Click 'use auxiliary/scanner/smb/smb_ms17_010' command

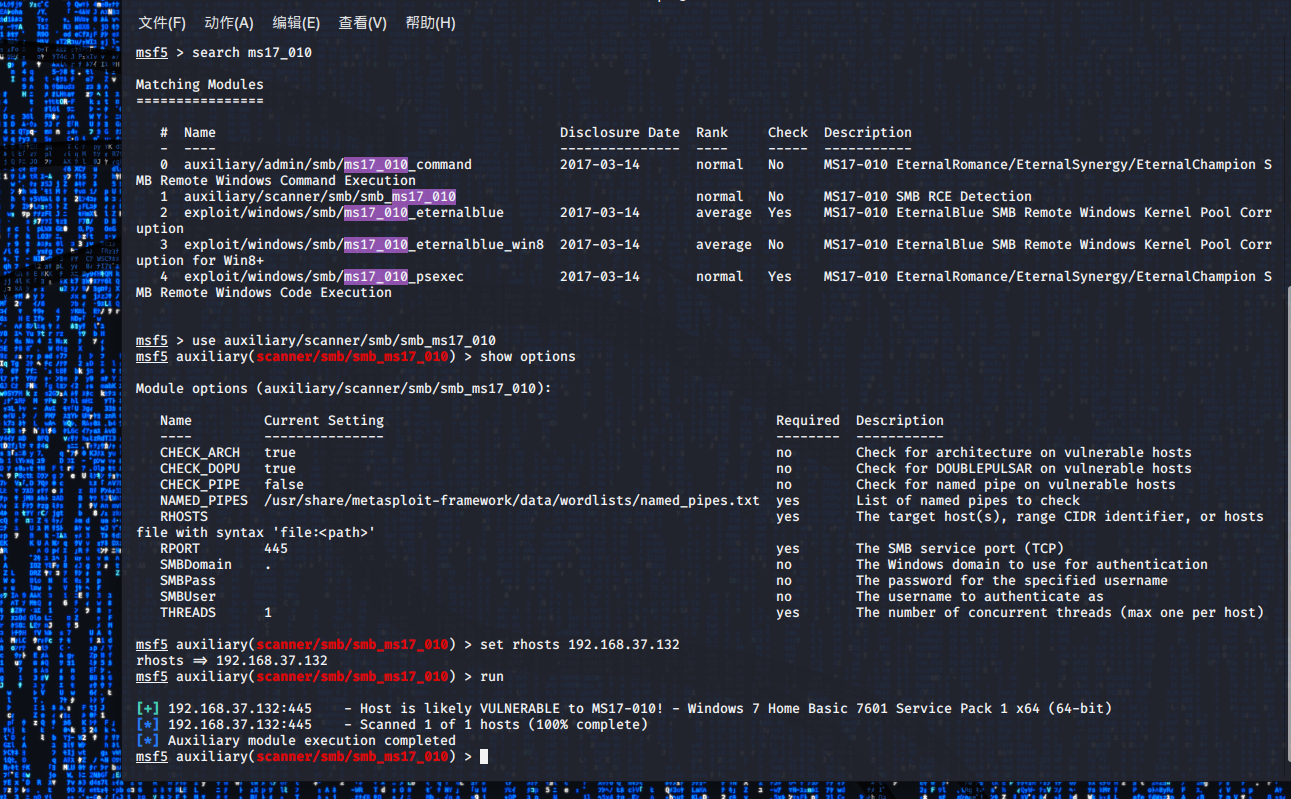pyautogui.click(x=344, y=340)
